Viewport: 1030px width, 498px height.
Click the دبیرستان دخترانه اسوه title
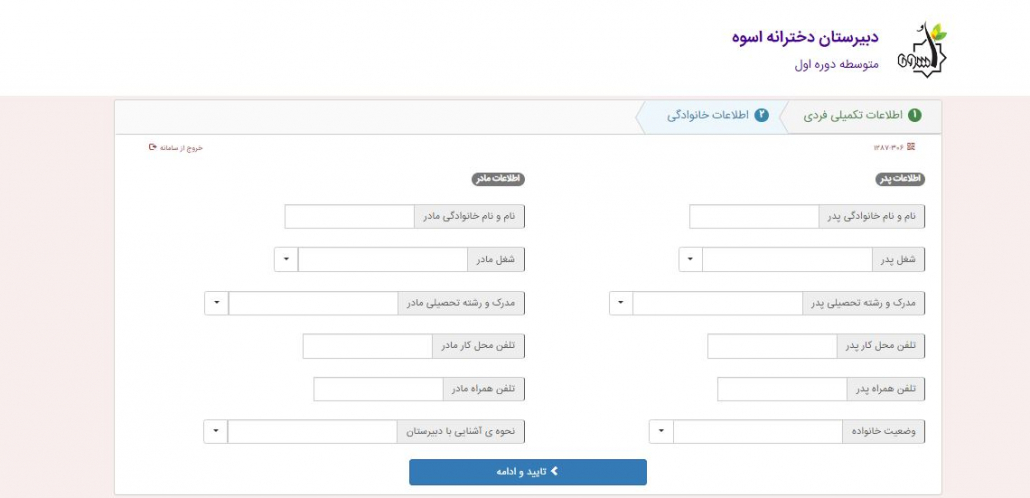point(805,37)
